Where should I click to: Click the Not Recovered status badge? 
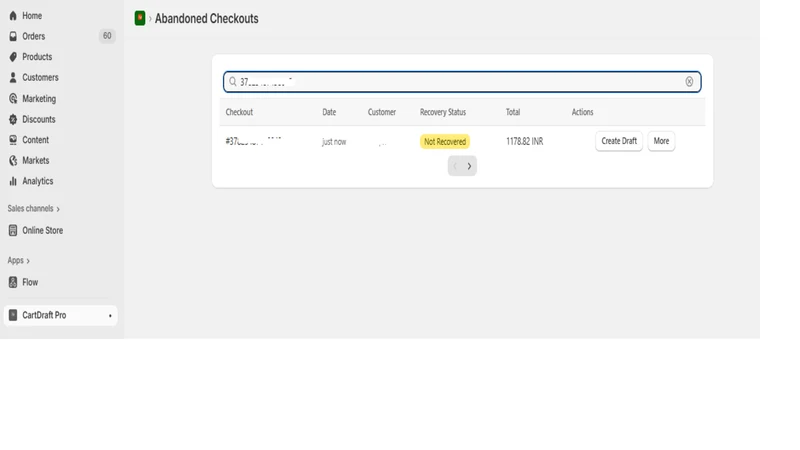(x=445, y=142)
